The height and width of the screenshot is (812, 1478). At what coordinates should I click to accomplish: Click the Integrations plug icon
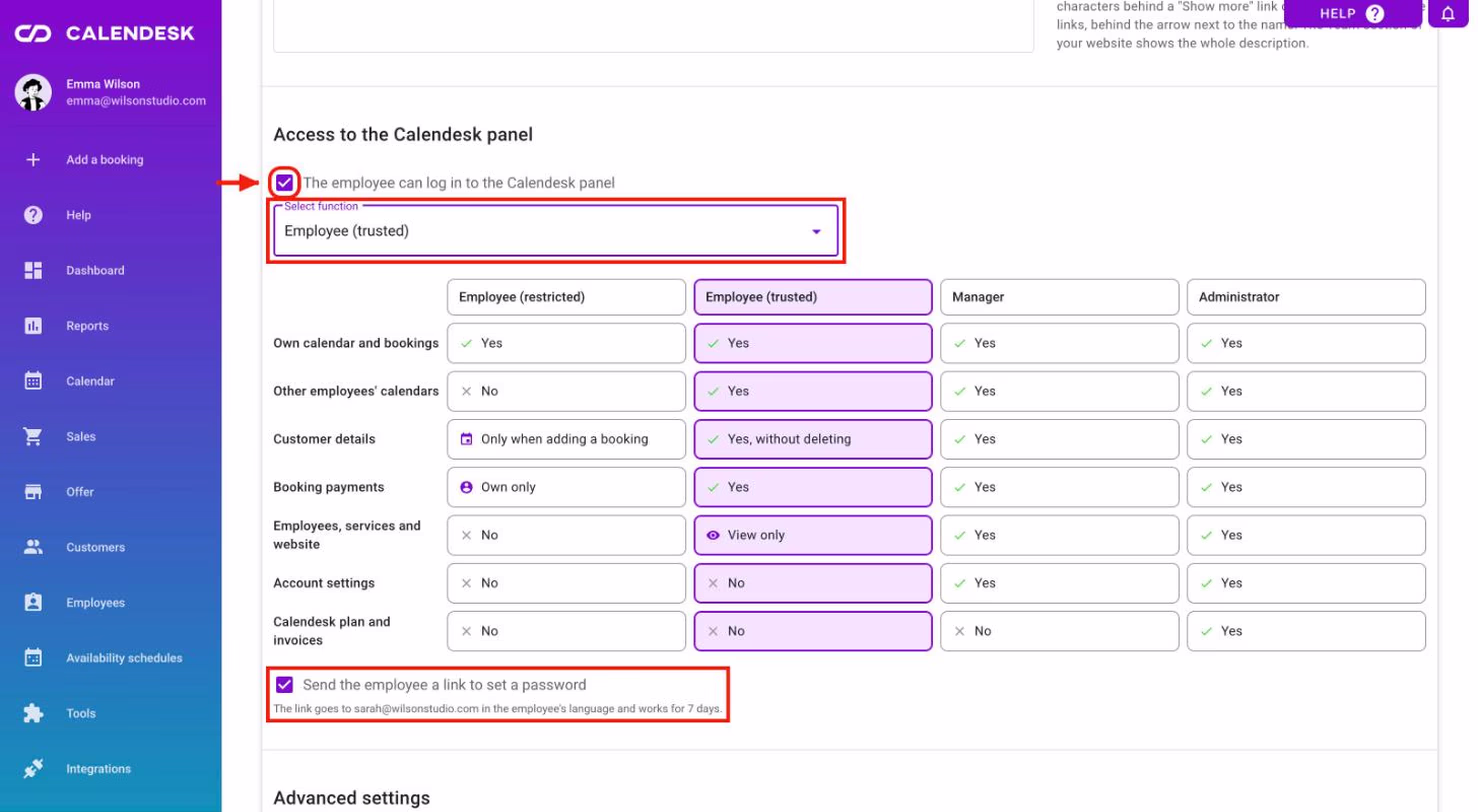pos(33,769)
